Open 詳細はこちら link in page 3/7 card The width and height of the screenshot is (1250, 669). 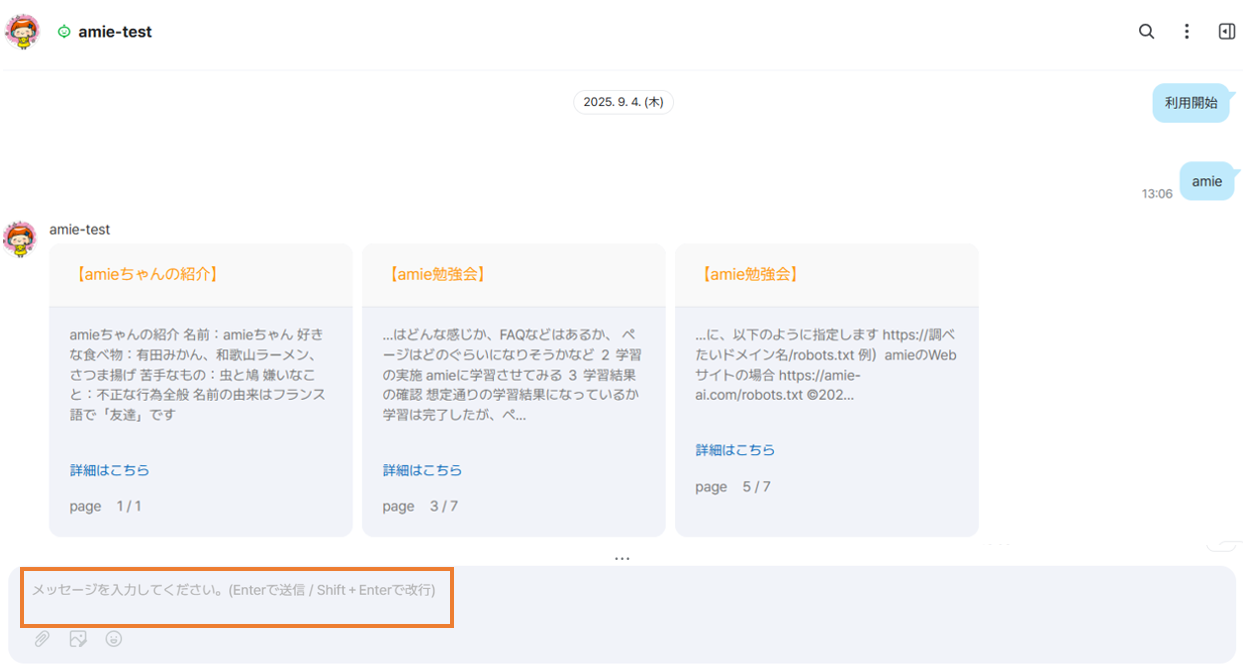[x=422, y=470]
